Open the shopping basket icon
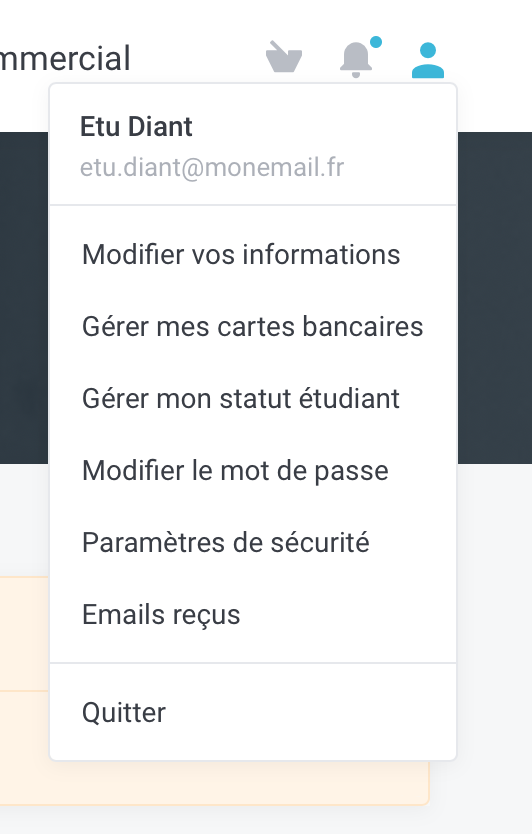Screen dimensions: 532x834 tap(284, 56)
